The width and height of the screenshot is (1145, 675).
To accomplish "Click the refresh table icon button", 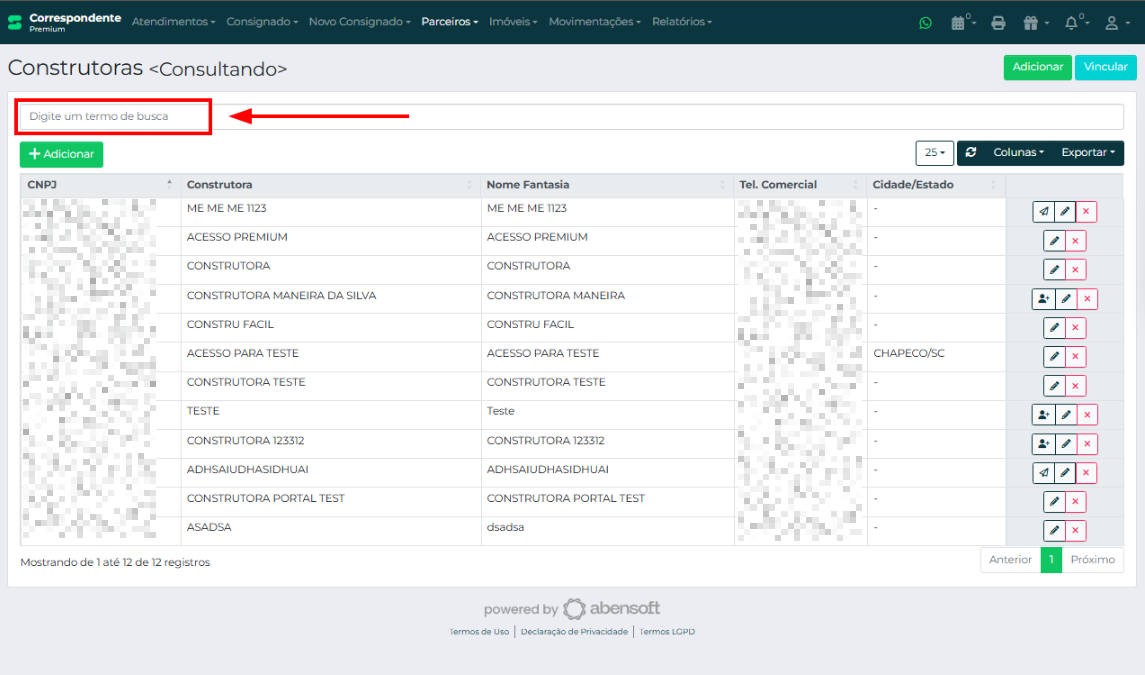I will tap(971, 153).
